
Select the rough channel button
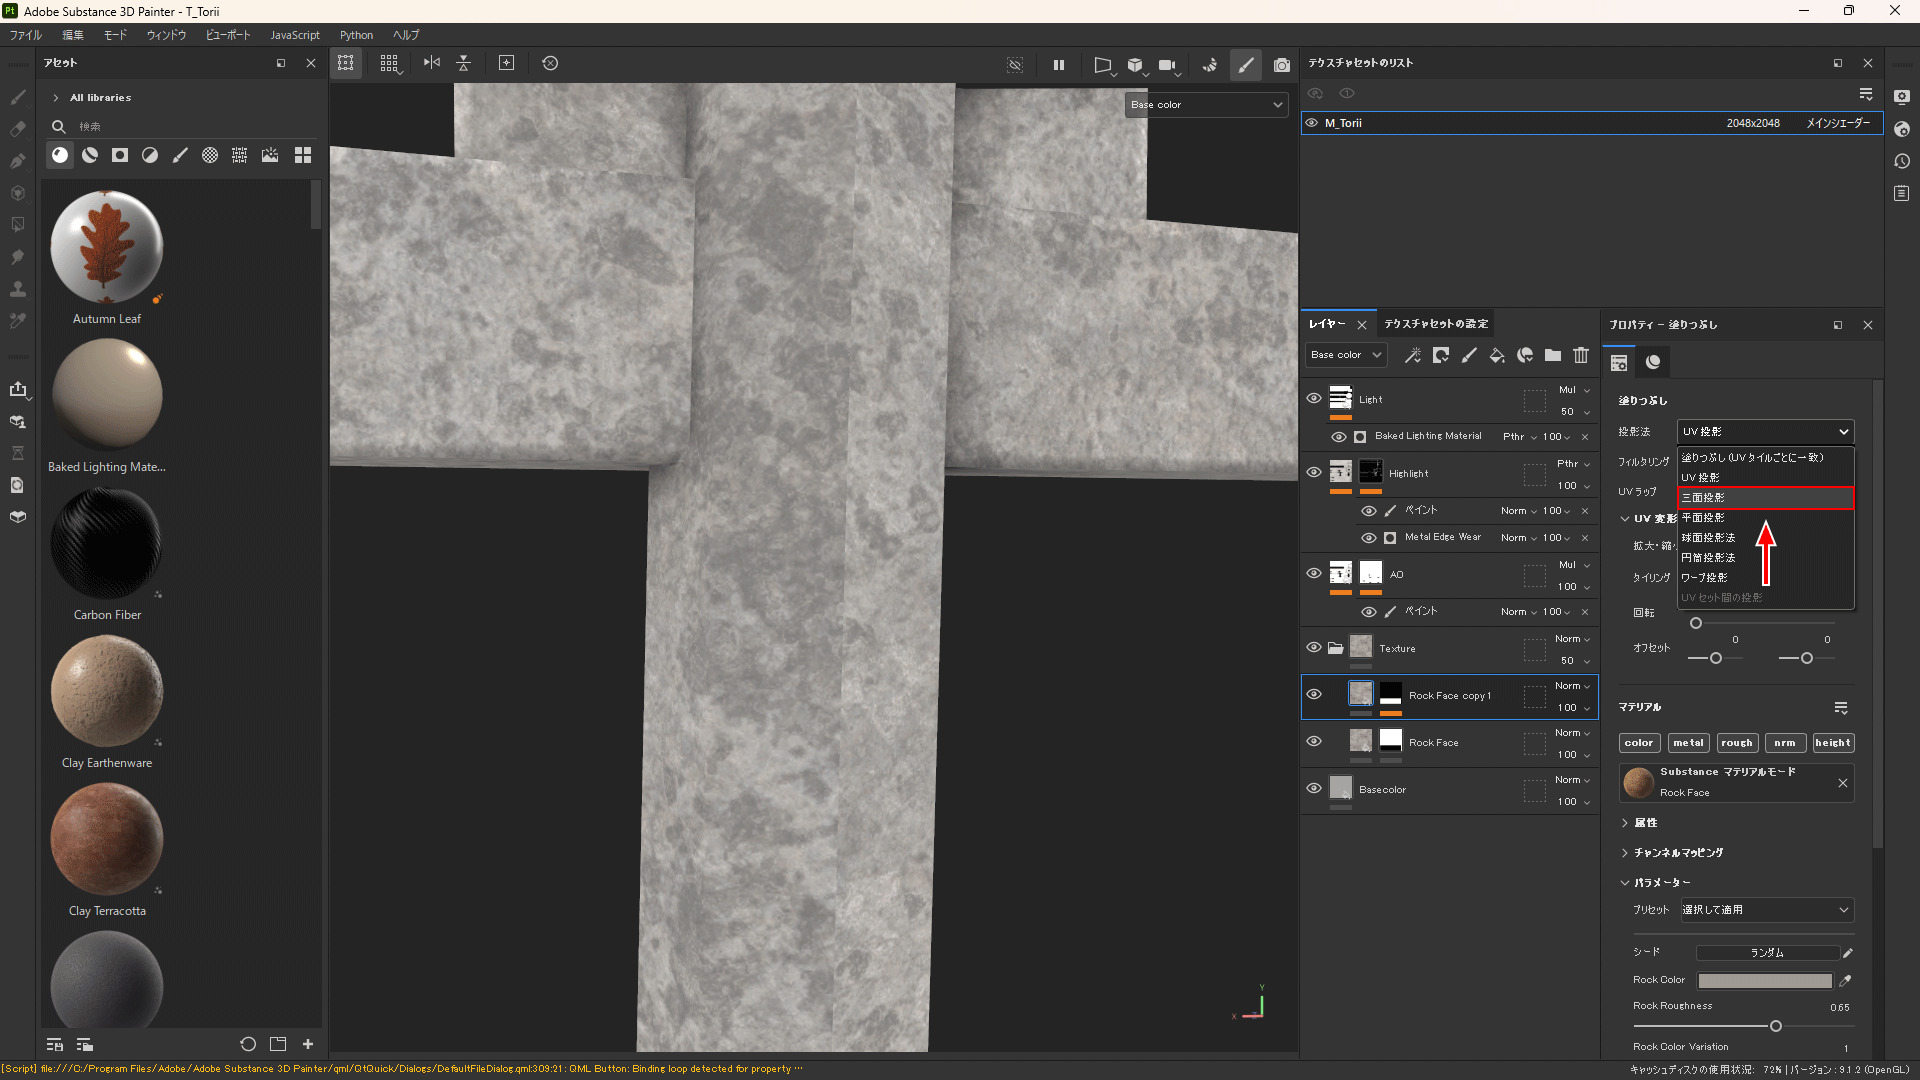click(1737, 742)
